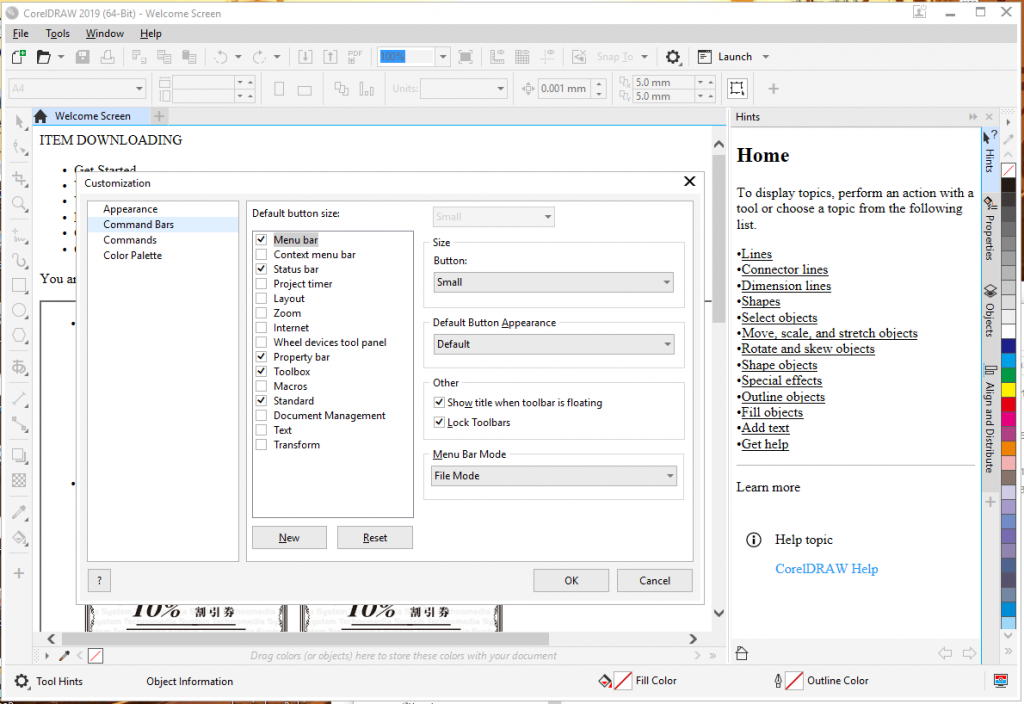
Task: Click the Full-screen preview icon
Action: click(466, 57)
